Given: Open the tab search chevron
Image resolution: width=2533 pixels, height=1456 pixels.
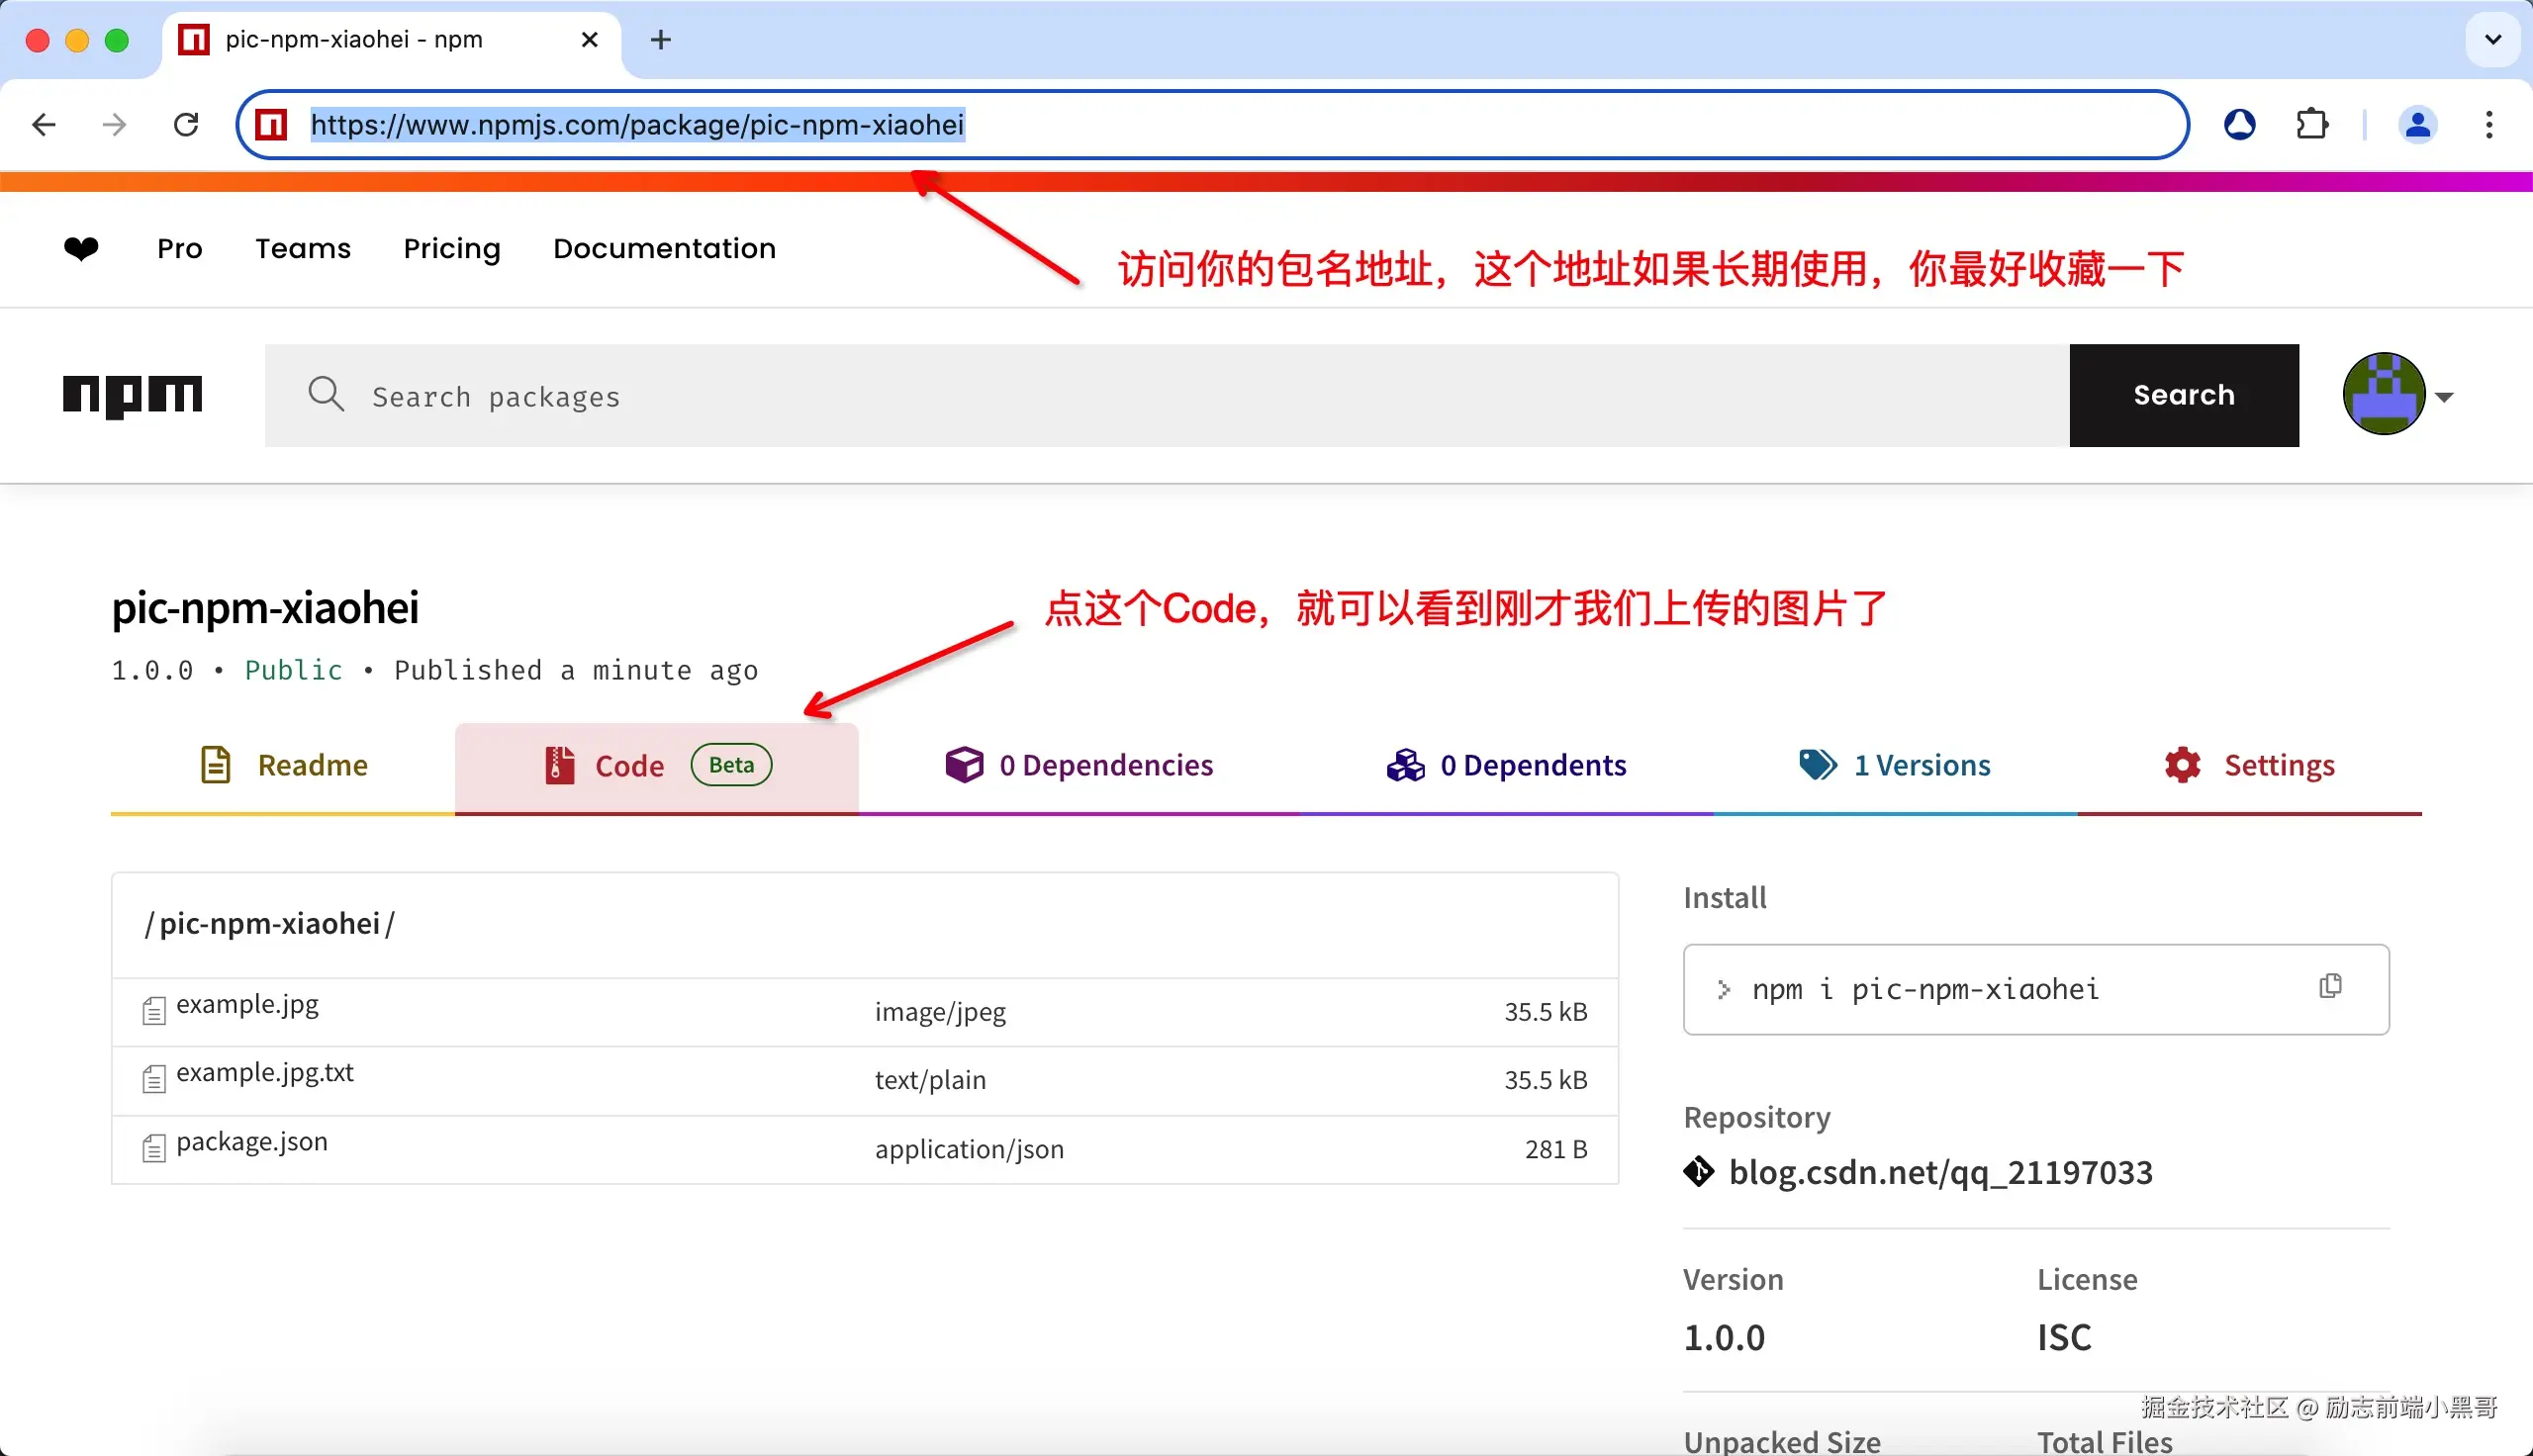Looking at the screenshot, I should tap(2492, 39).
